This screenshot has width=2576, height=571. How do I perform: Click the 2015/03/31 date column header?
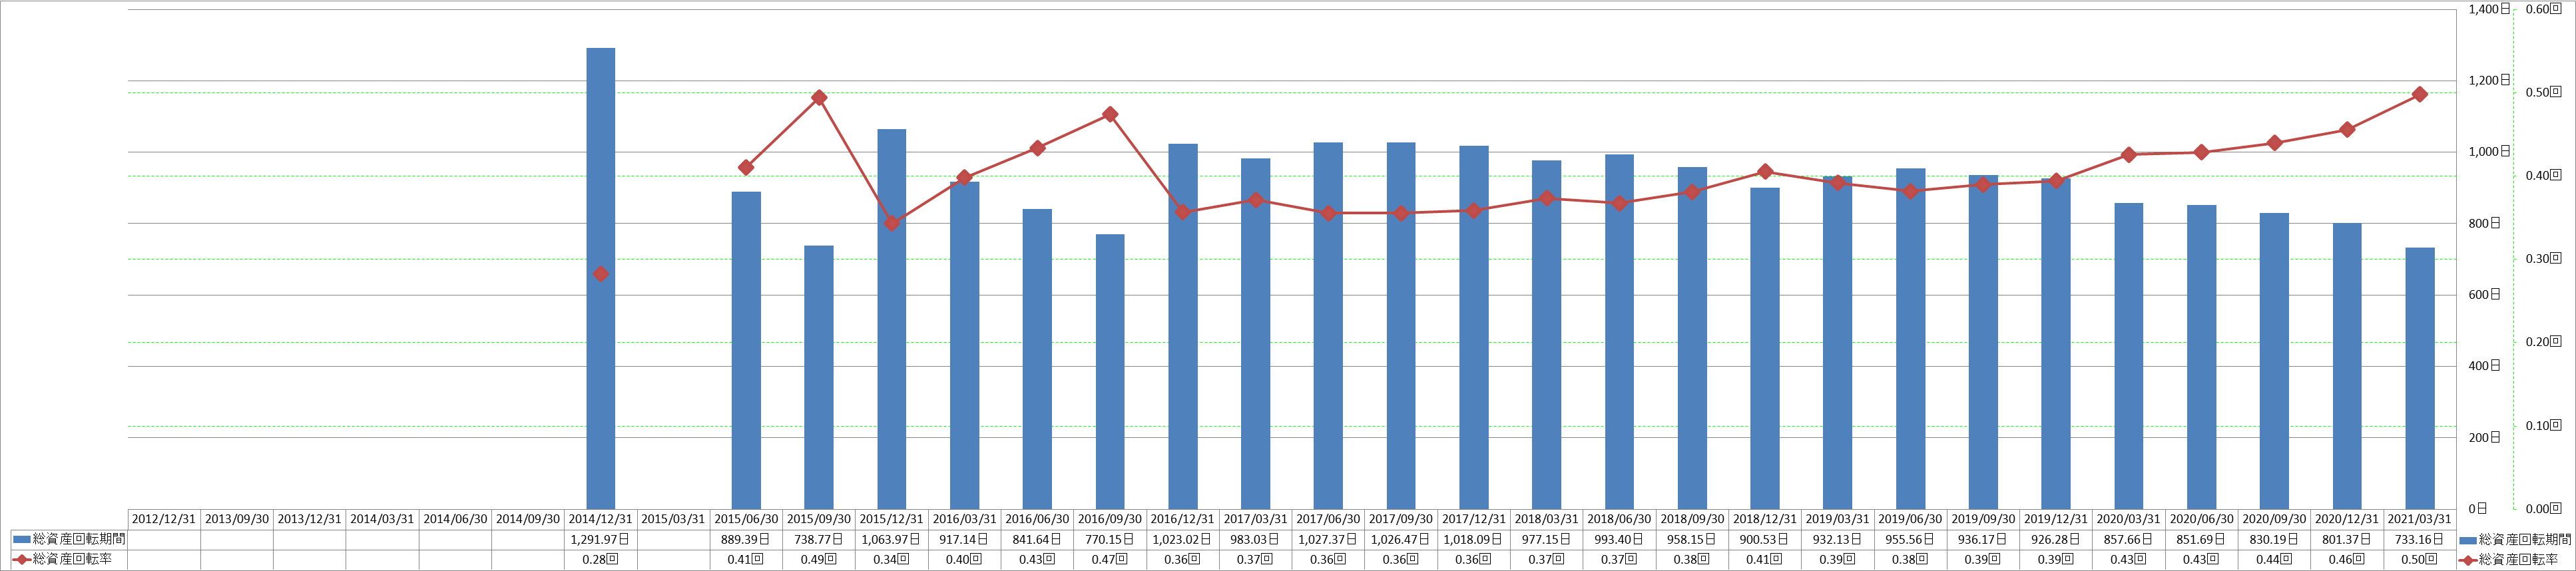tap(673, 519)
